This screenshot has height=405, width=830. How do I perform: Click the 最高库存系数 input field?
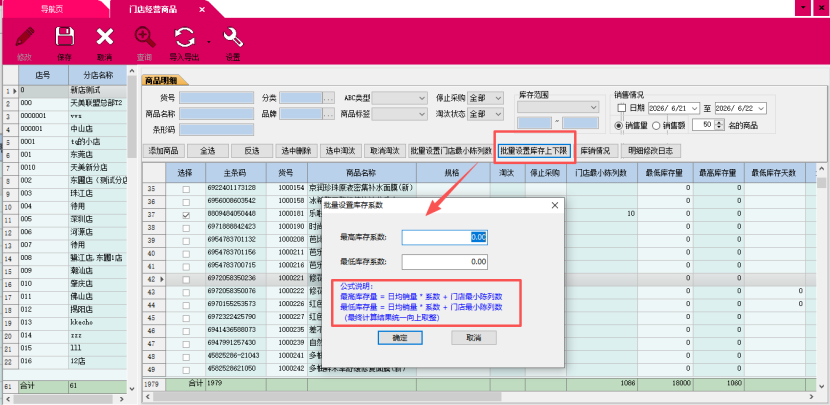tap(444, 237)
